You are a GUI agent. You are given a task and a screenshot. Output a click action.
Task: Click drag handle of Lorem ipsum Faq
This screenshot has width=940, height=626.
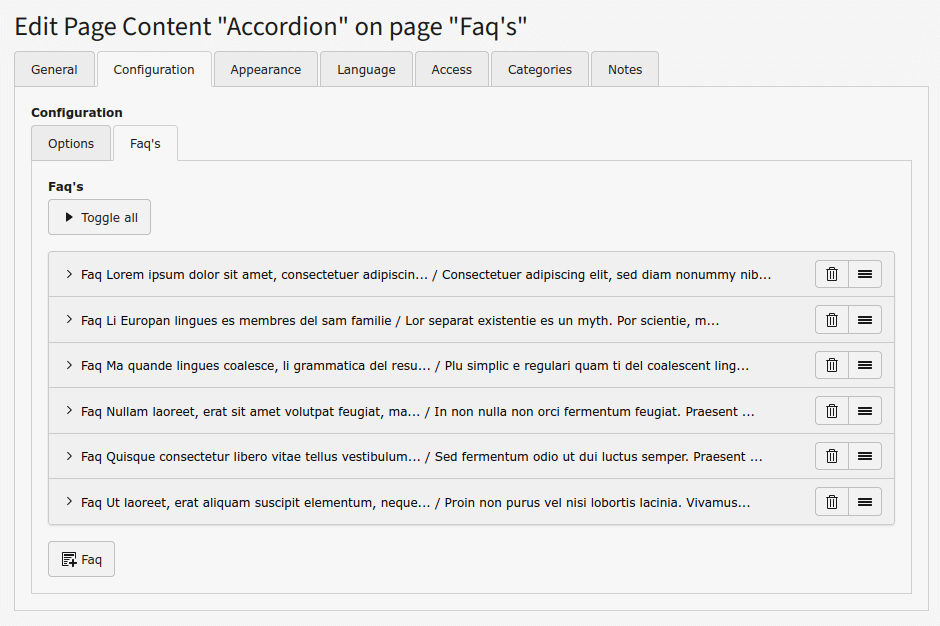coord(865,274)
